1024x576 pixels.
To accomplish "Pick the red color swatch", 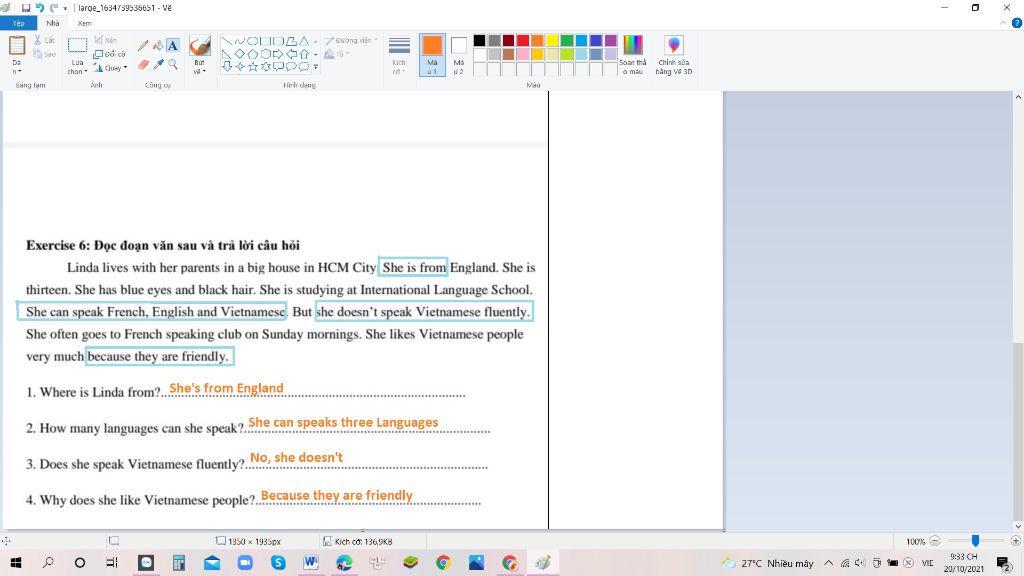I will [523, 40].
